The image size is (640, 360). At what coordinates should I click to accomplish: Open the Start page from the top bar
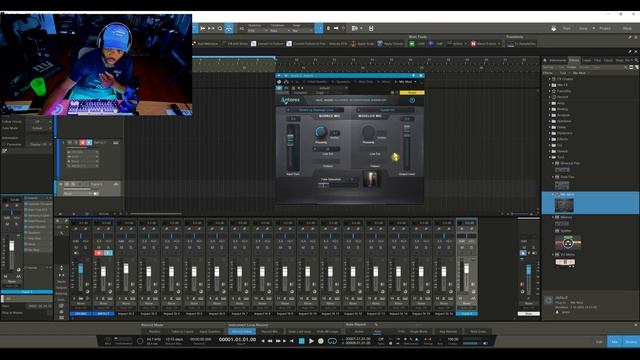tap(567, 28)
